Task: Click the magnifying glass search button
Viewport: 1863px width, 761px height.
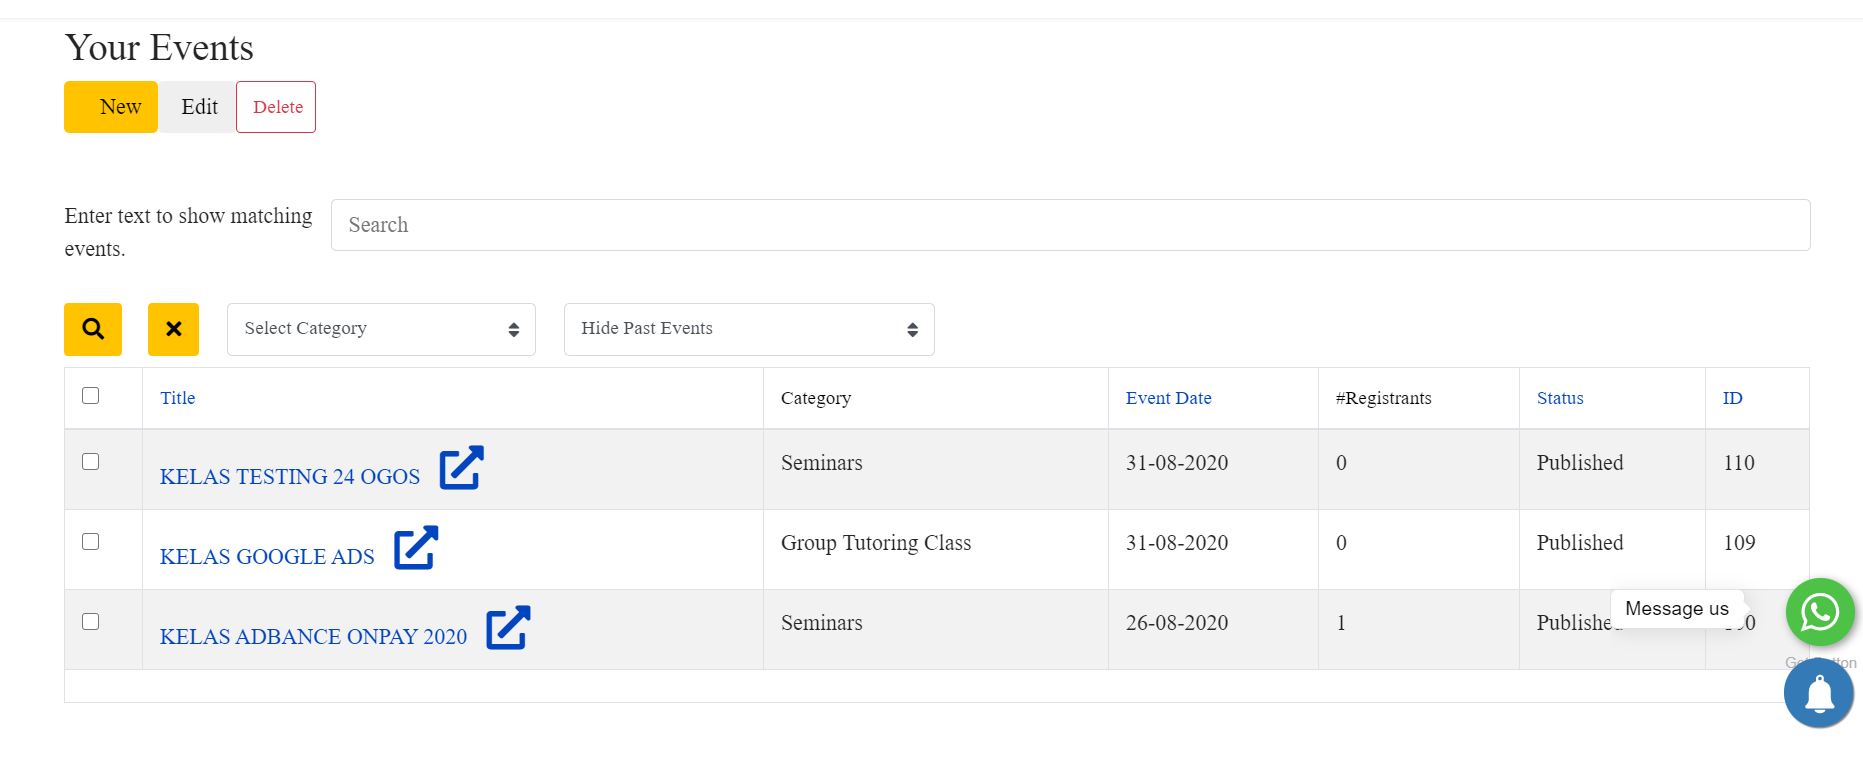Action: click(93, 329)
